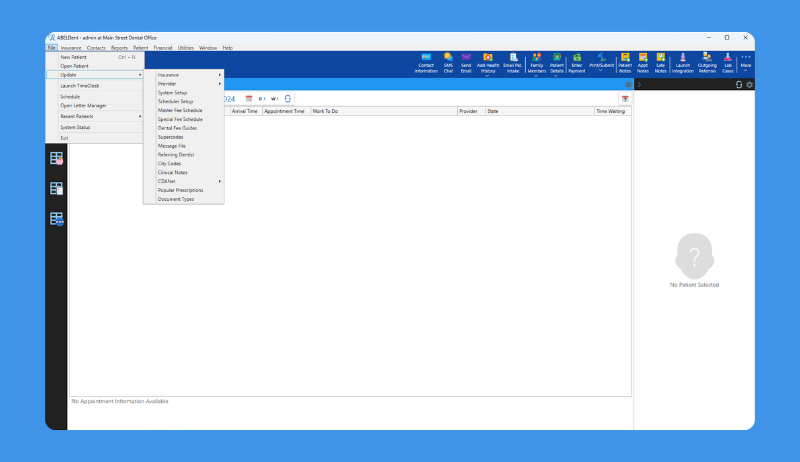The image size is (800, 462).
Task: Refresh the patient side panel
Action: pos(739,85)
